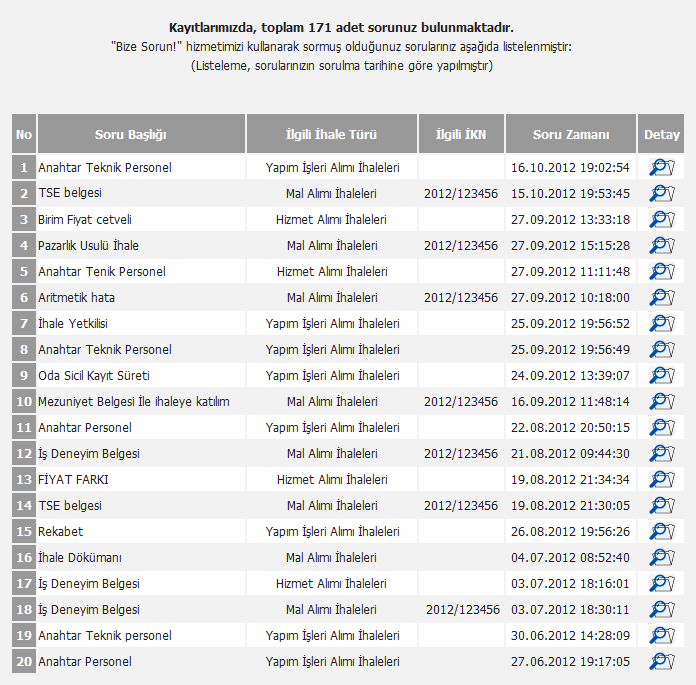The width and height of the screenshot is (696, 685).
Task: Select the title 'Pazarlık Usulü İhale'
Action: point(88,245)
